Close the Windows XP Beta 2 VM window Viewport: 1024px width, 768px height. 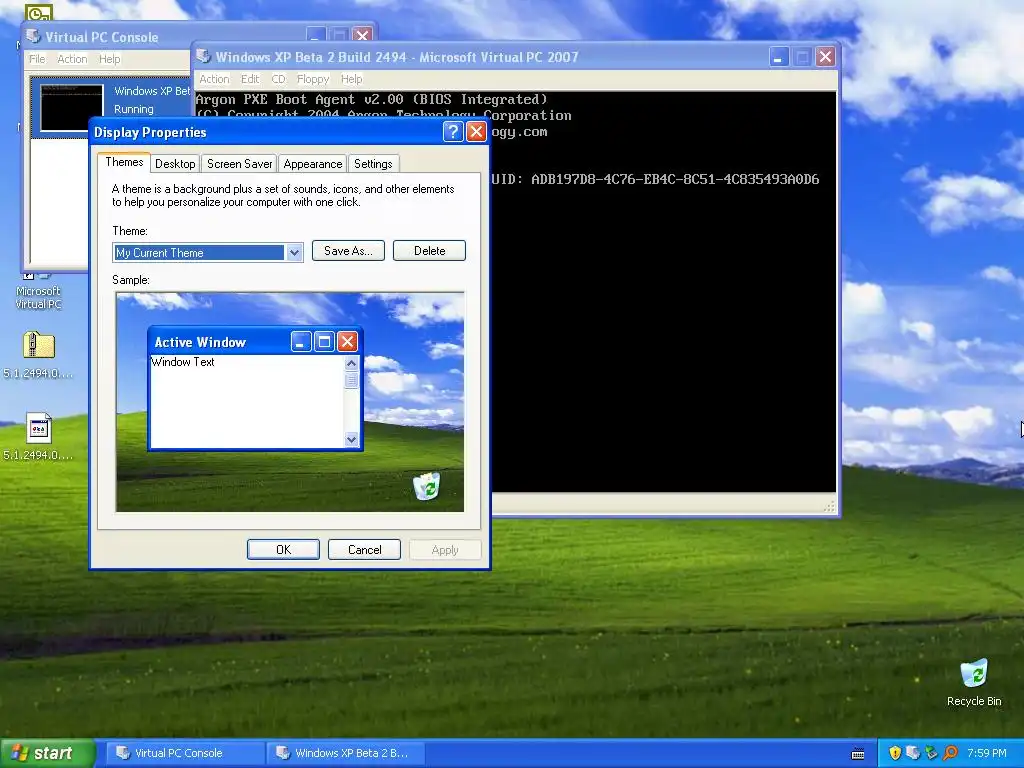tap(825, 57)
